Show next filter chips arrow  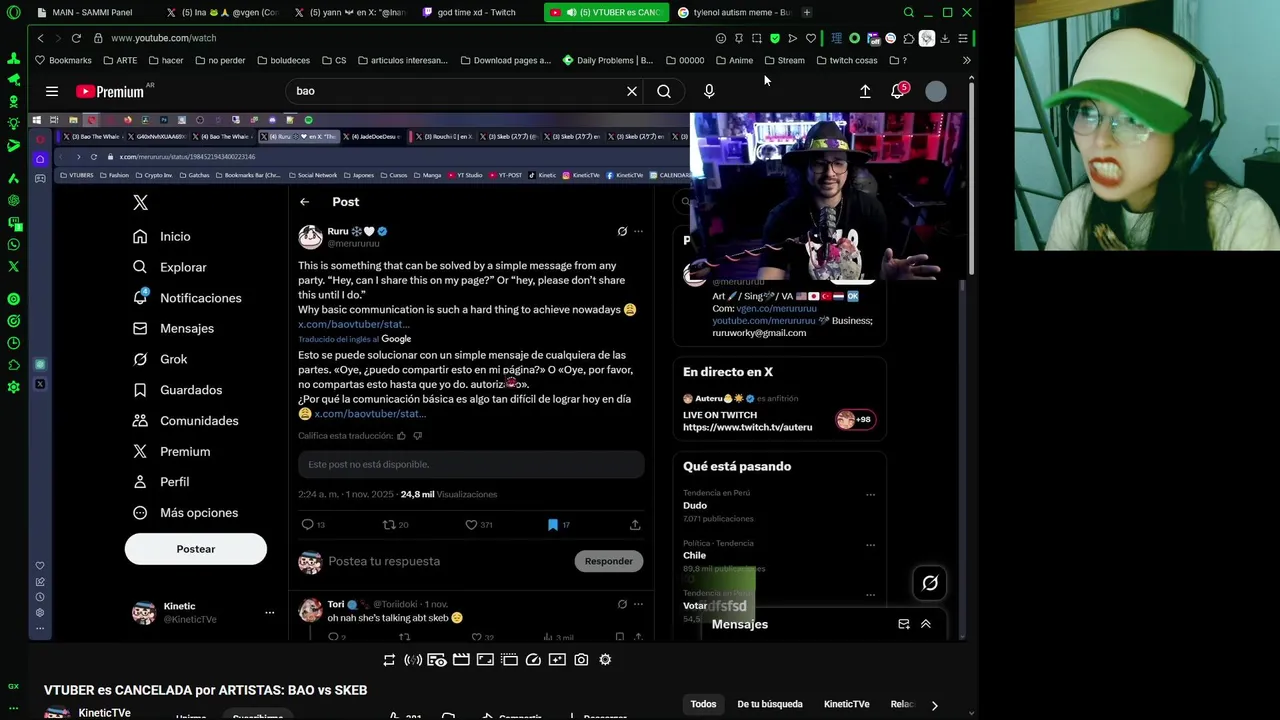(x=934, y=705)
